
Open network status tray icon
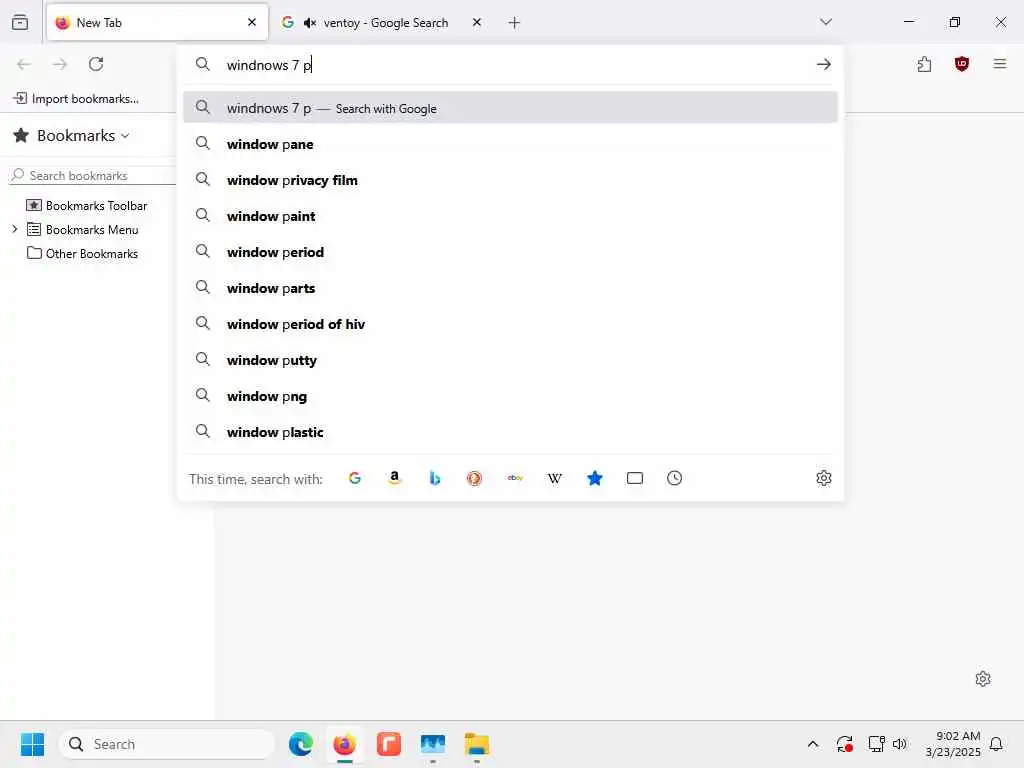point(876,744)
